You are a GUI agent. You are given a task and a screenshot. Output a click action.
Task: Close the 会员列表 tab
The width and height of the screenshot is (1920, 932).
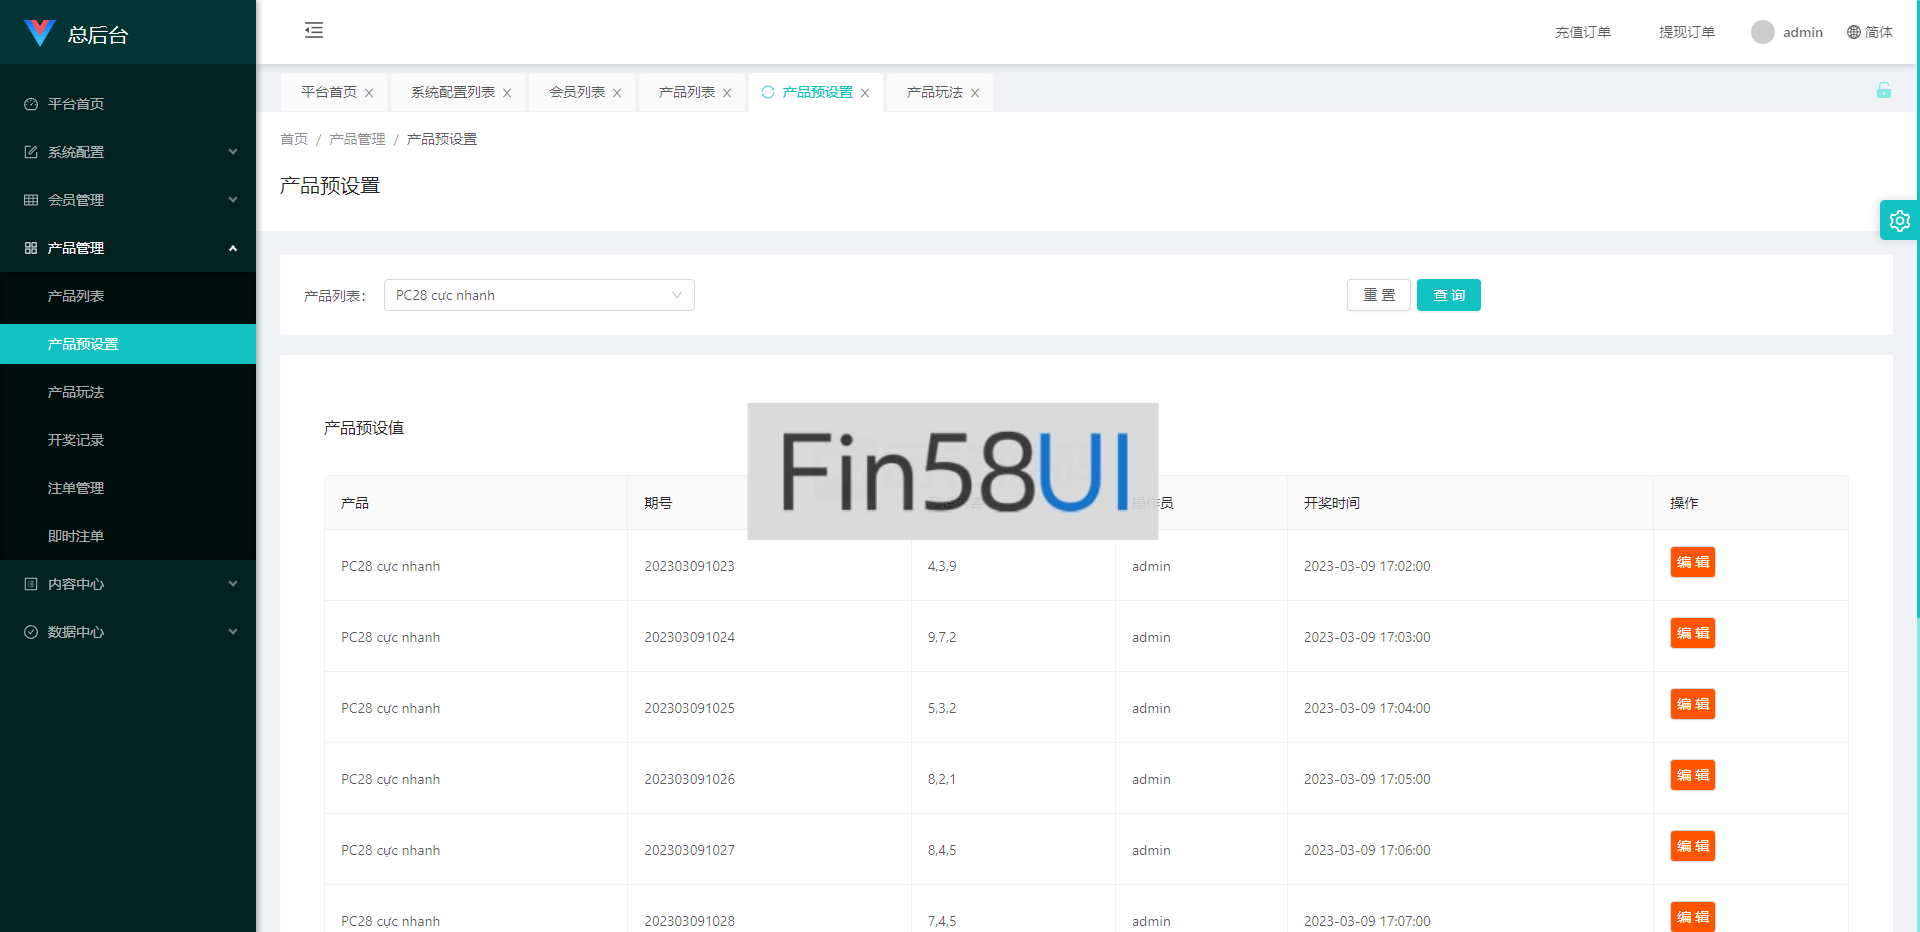click(617, 93)
